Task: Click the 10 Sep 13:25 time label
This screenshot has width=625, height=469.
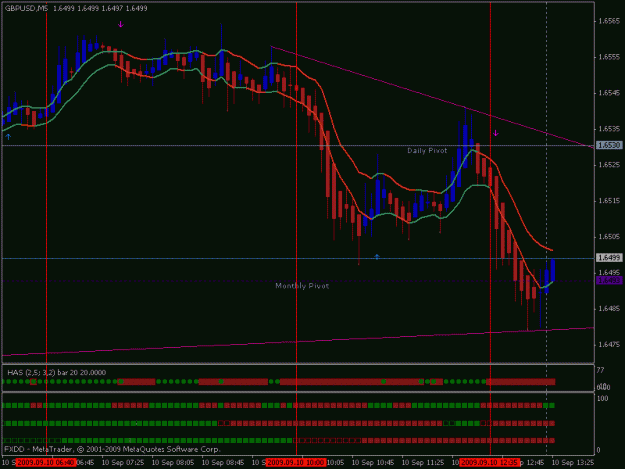Action: (573, 463)
